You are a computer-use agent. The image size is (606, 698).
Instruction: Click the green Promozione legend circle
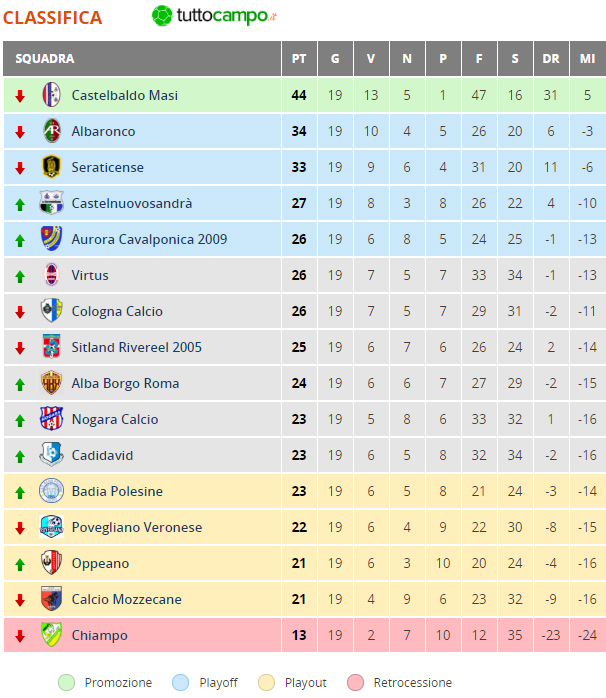(x=66, y=682)
